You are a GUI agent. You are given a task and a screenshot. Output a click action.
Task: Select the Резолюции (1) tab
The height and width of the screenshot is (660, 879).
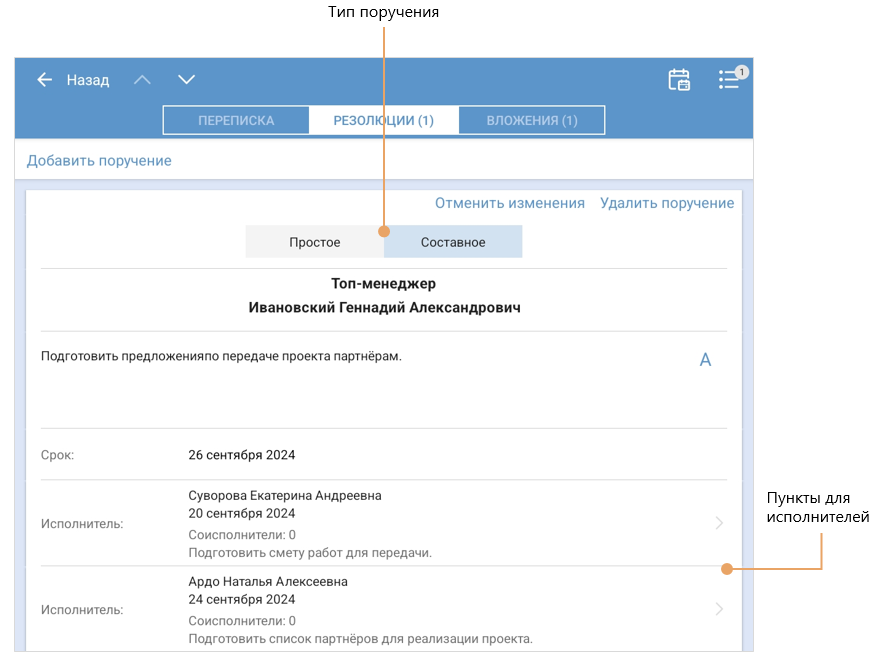click(x=383, y=120)
